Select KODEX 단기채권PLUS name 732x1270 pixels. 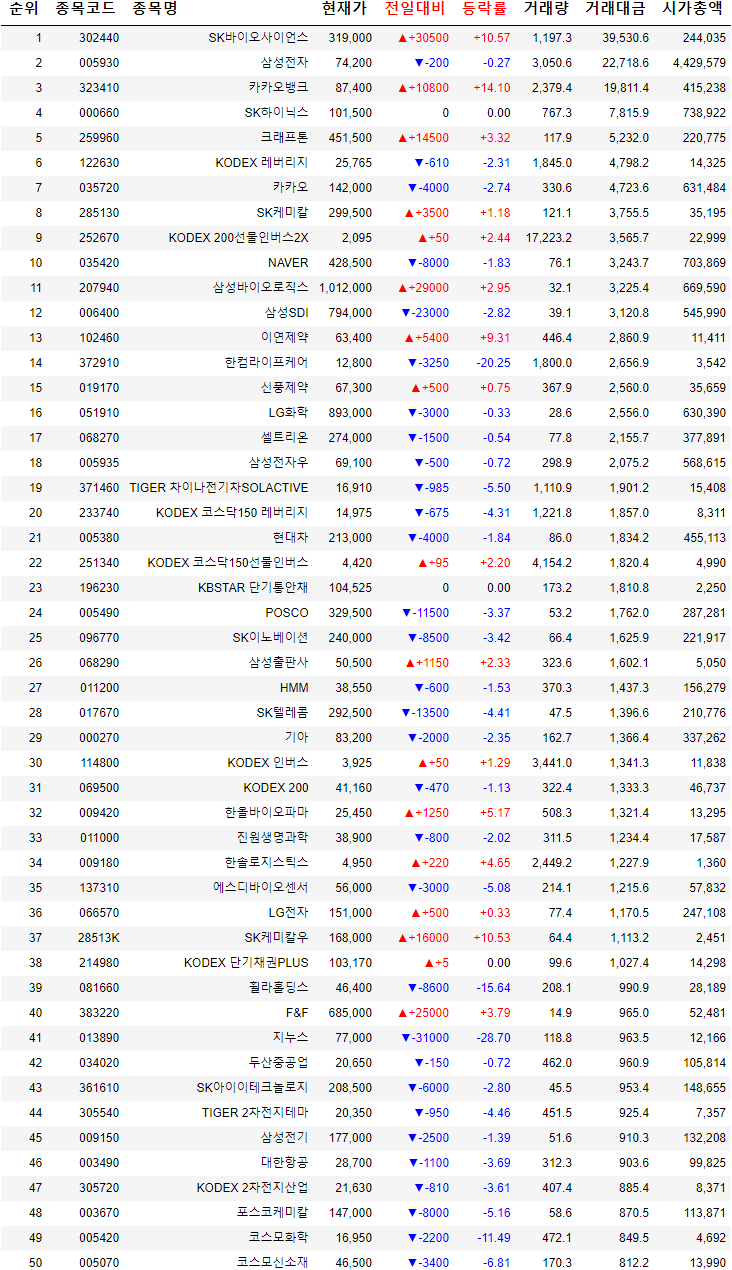[246, 963]
